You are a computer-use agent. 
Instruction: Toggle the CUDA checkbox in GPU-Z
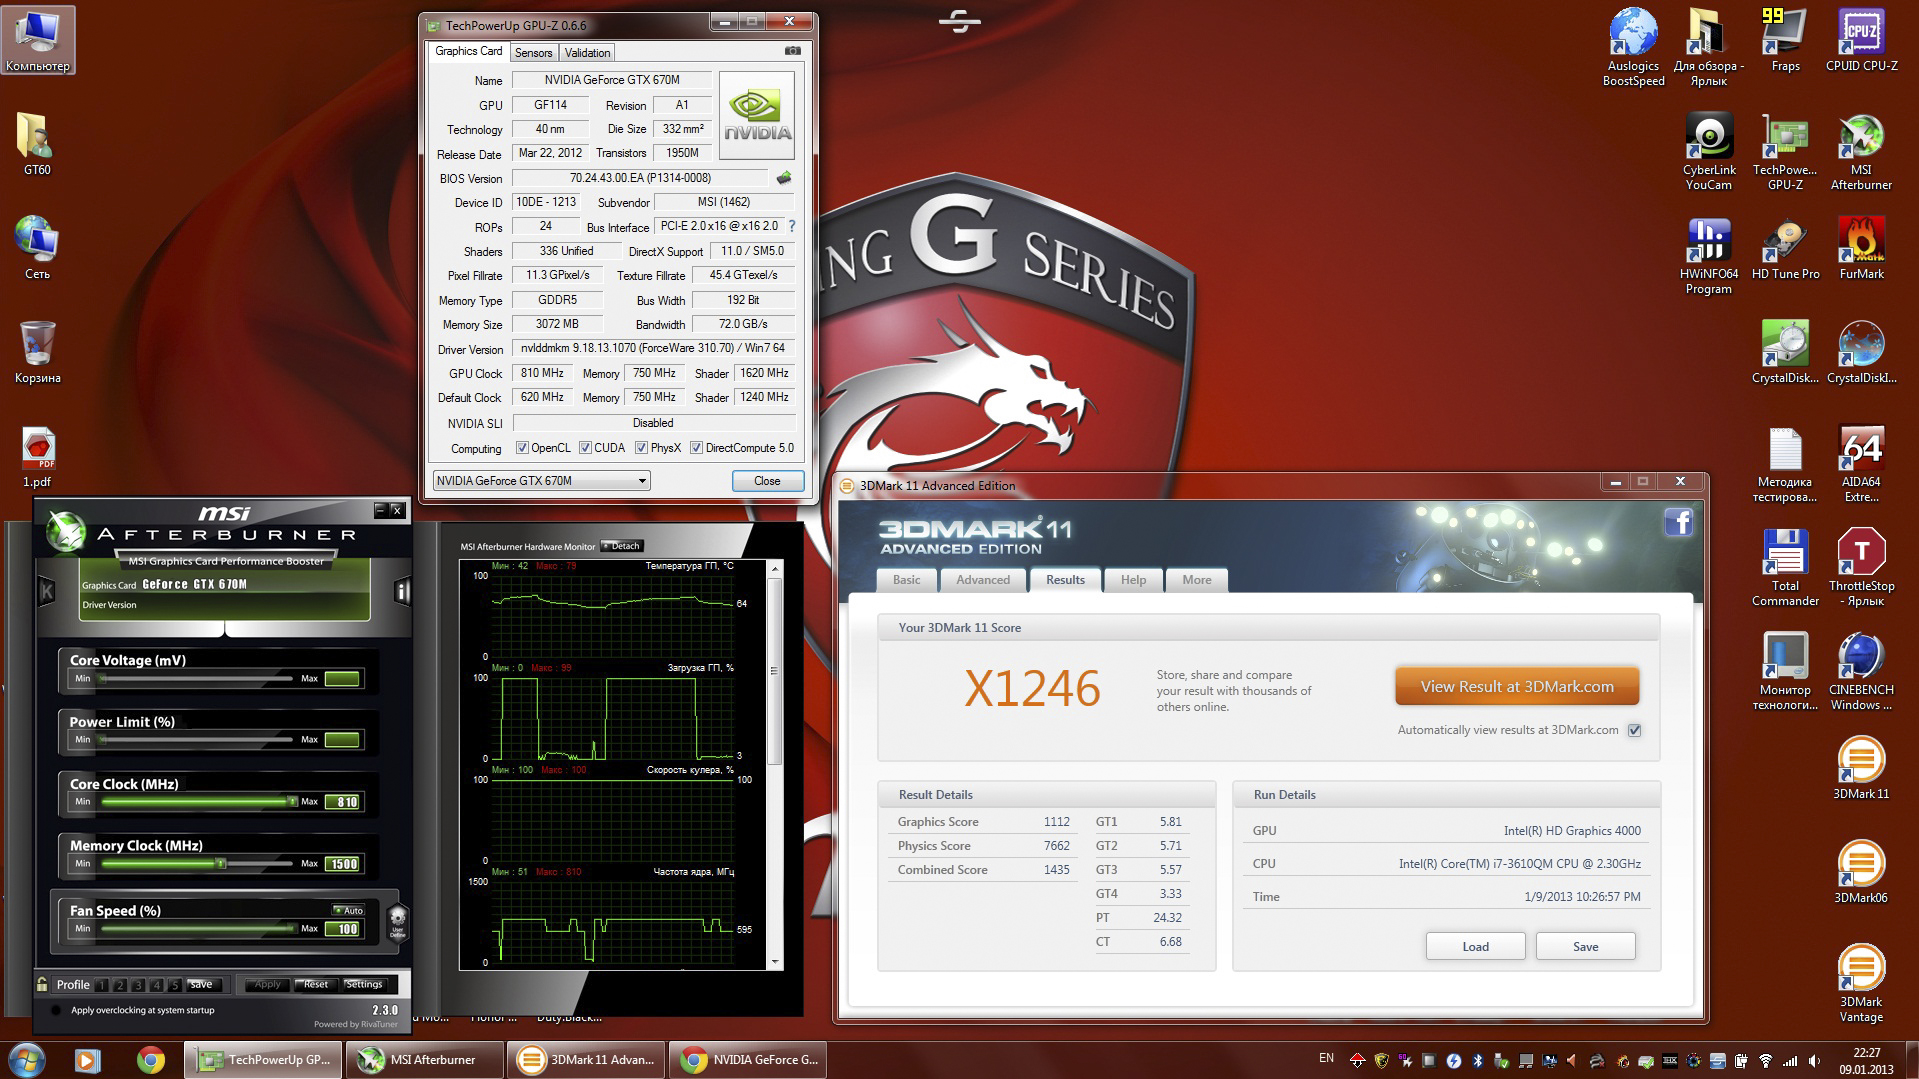click(x=585, y=448)
